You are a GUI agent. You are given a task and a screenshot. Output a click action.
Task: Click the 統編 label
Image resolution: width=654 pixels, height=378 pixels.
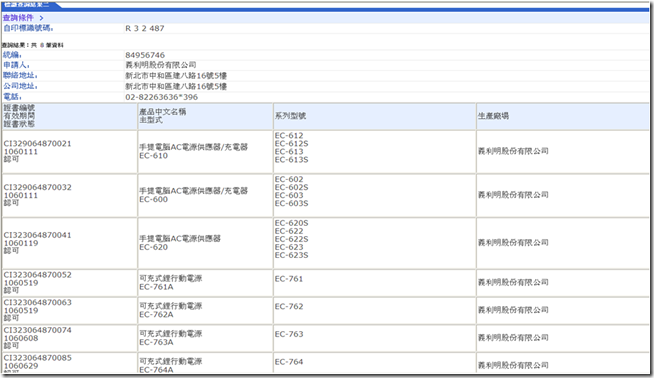(x=12, y=55)
